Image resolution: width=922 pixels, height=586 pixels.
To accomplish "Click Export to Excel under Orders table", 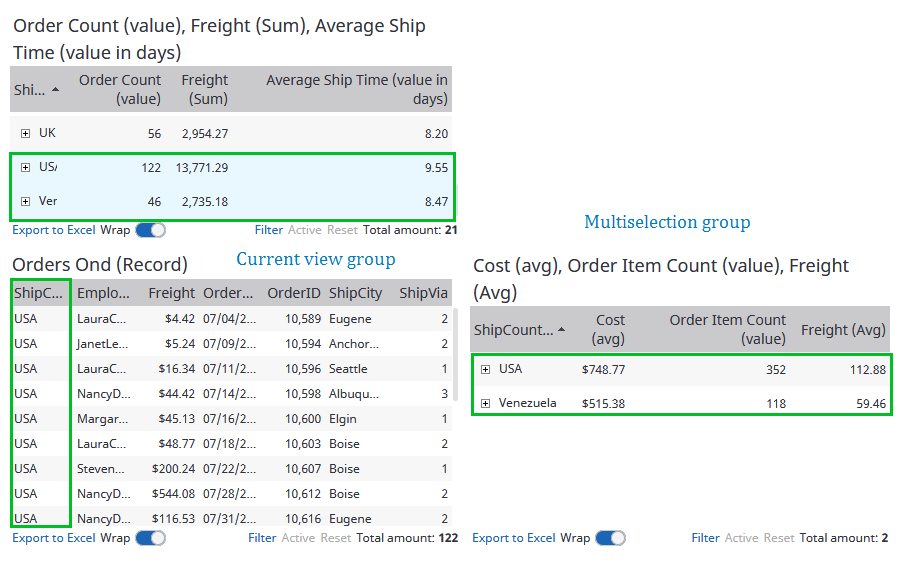I will (x=54, y=538).
